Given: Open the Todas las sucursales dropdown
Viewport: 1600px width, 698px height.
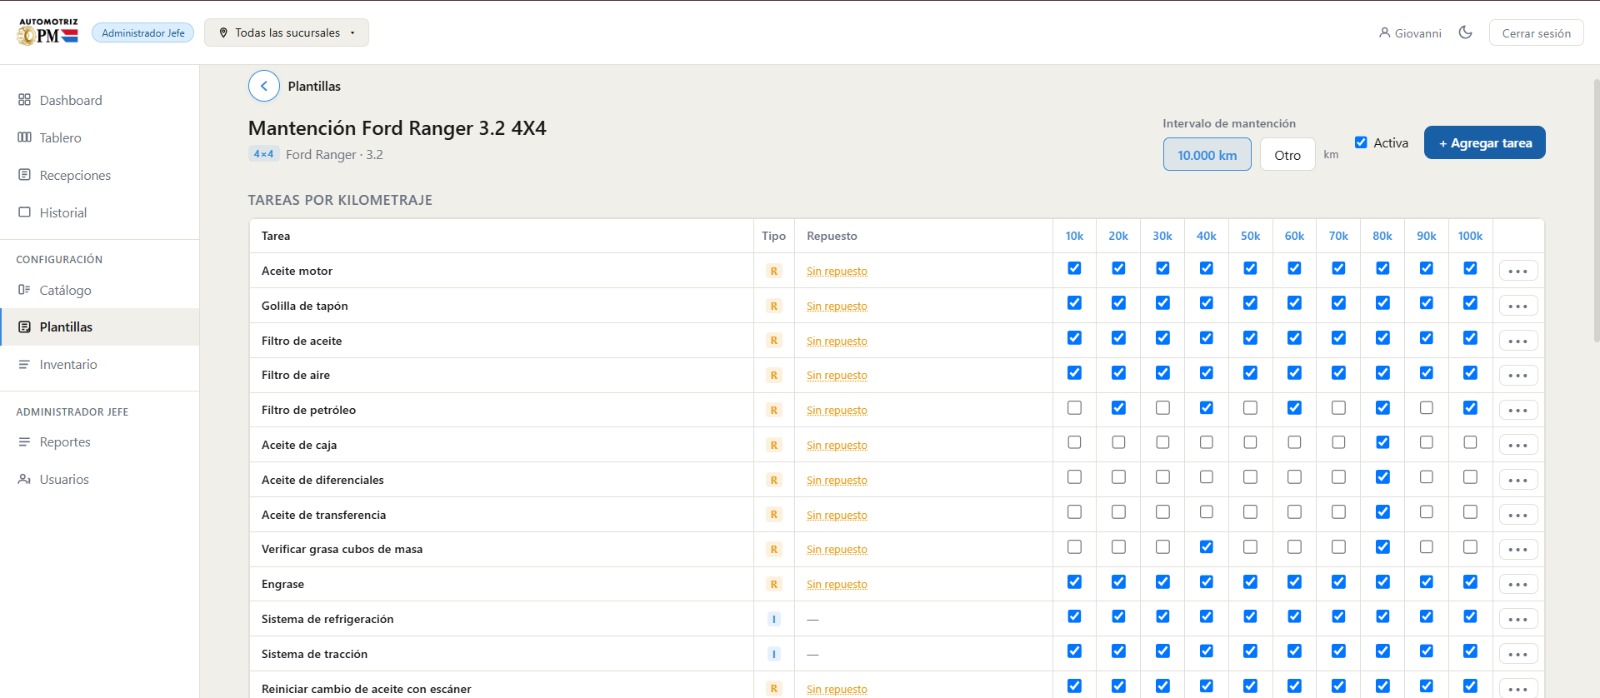Looking at the screenshot, I should 286,32.
